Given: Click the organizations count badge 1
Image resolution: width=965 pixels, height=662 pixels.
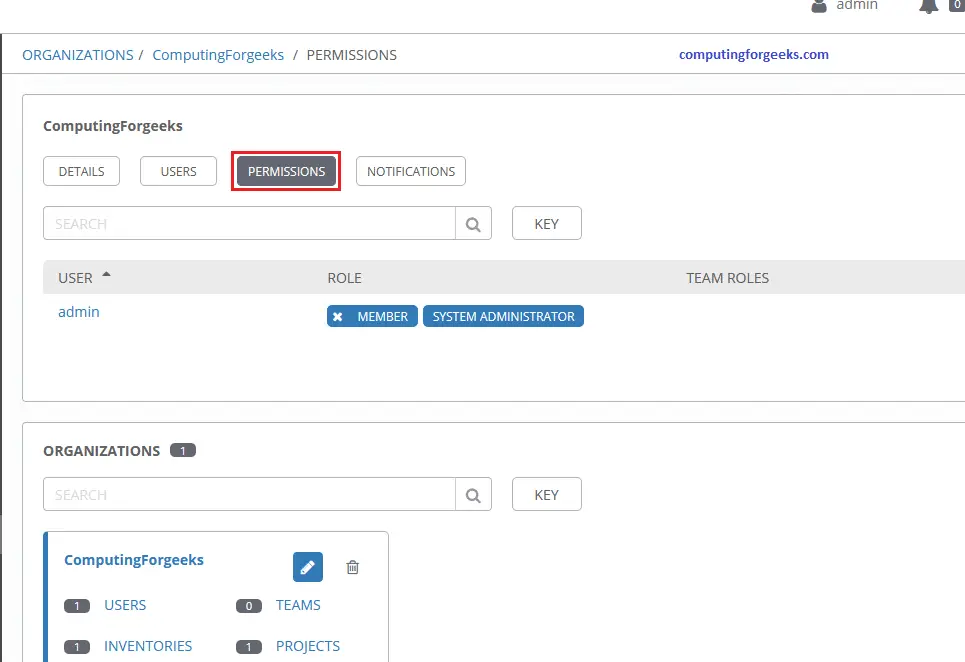Looking at the screenshot, I should pos(183,451).
